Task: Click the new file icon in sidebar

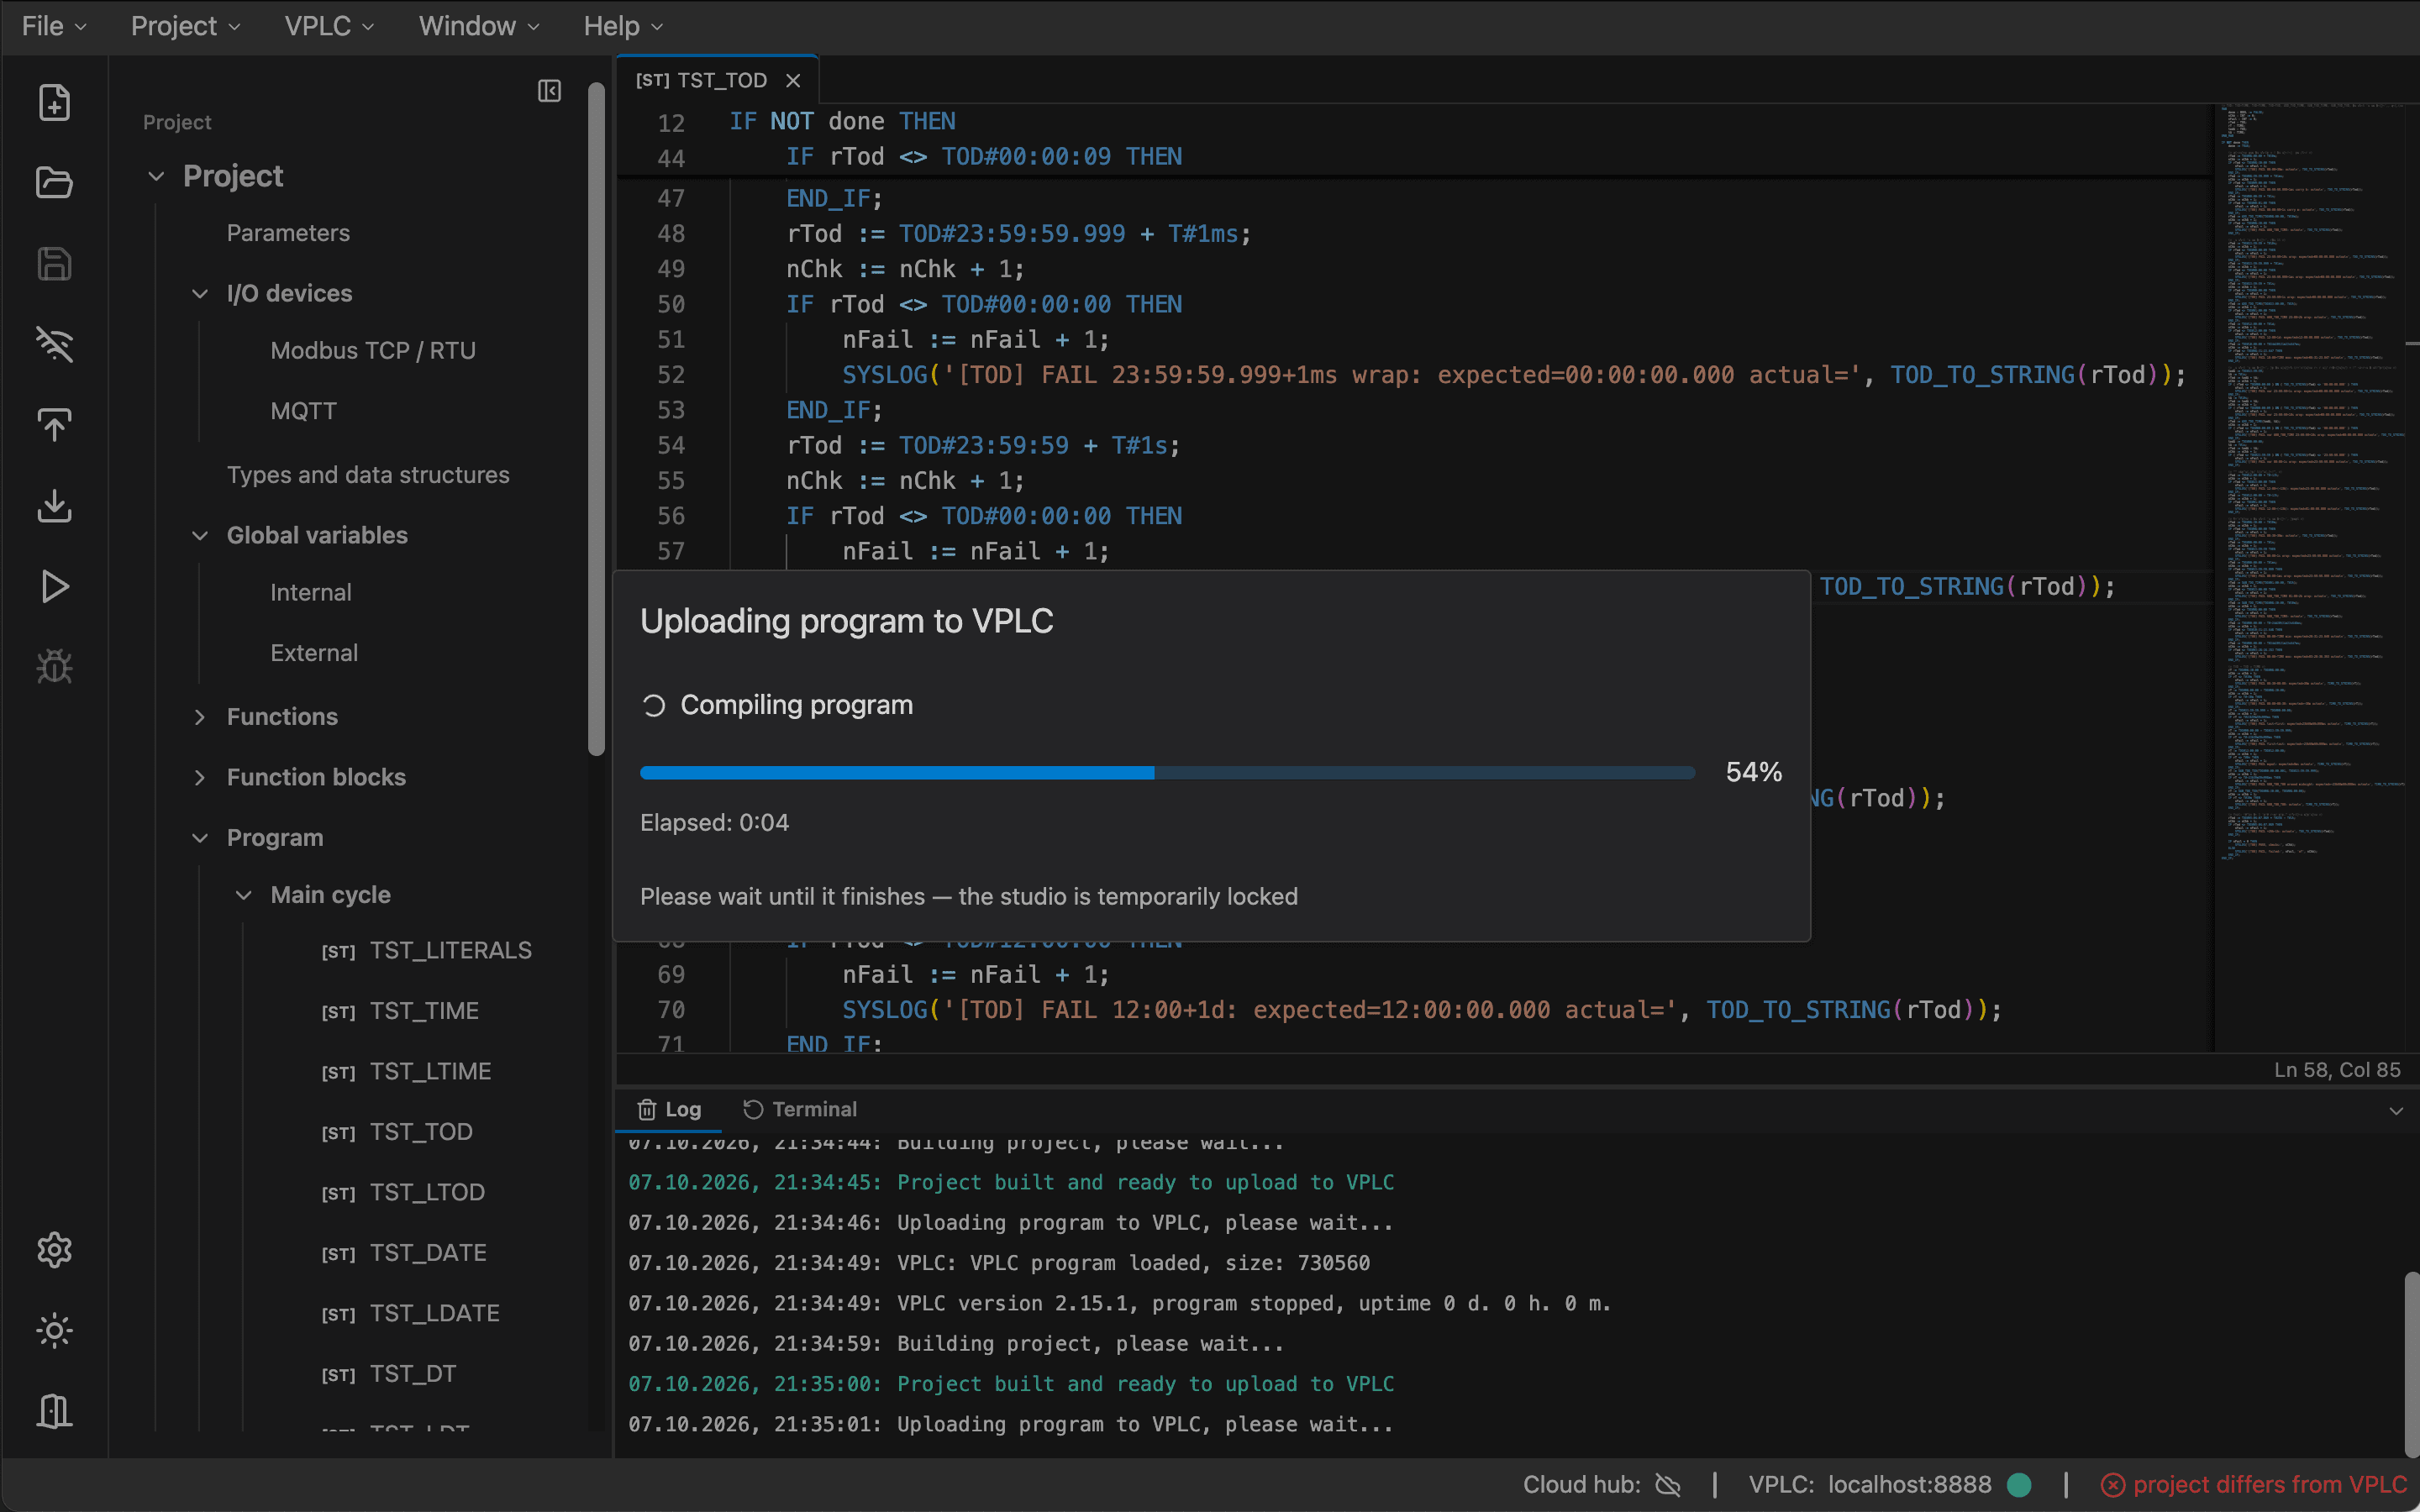Action: pos(54,102)
